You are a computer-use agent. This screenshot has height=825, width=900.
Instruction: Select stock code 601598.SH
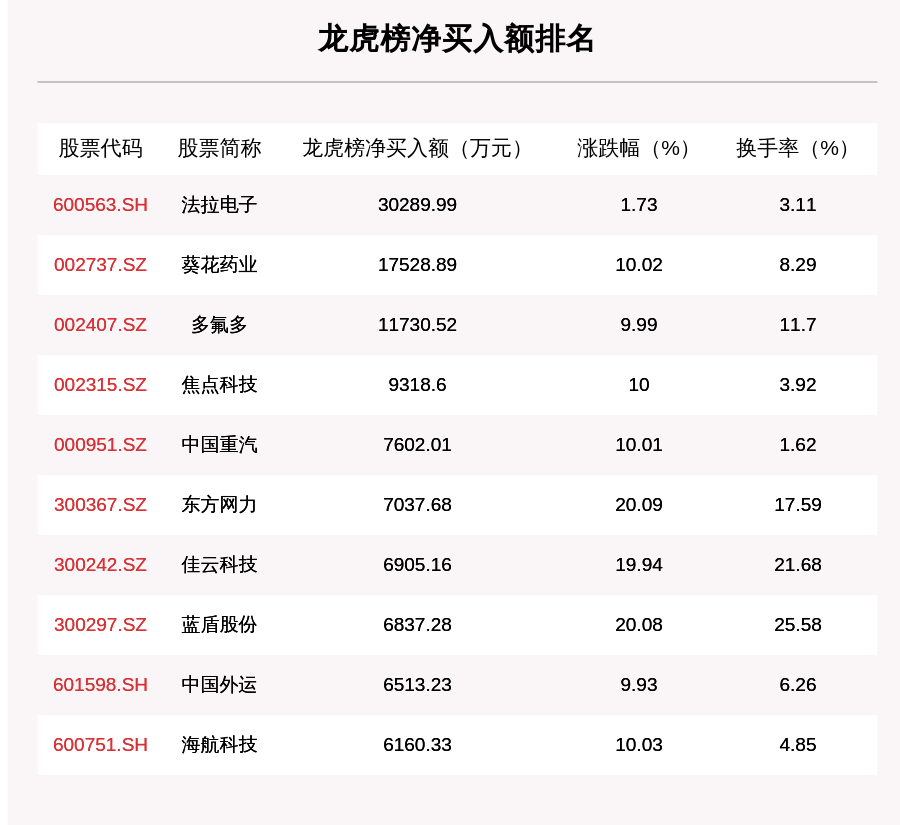coord(100,684)
